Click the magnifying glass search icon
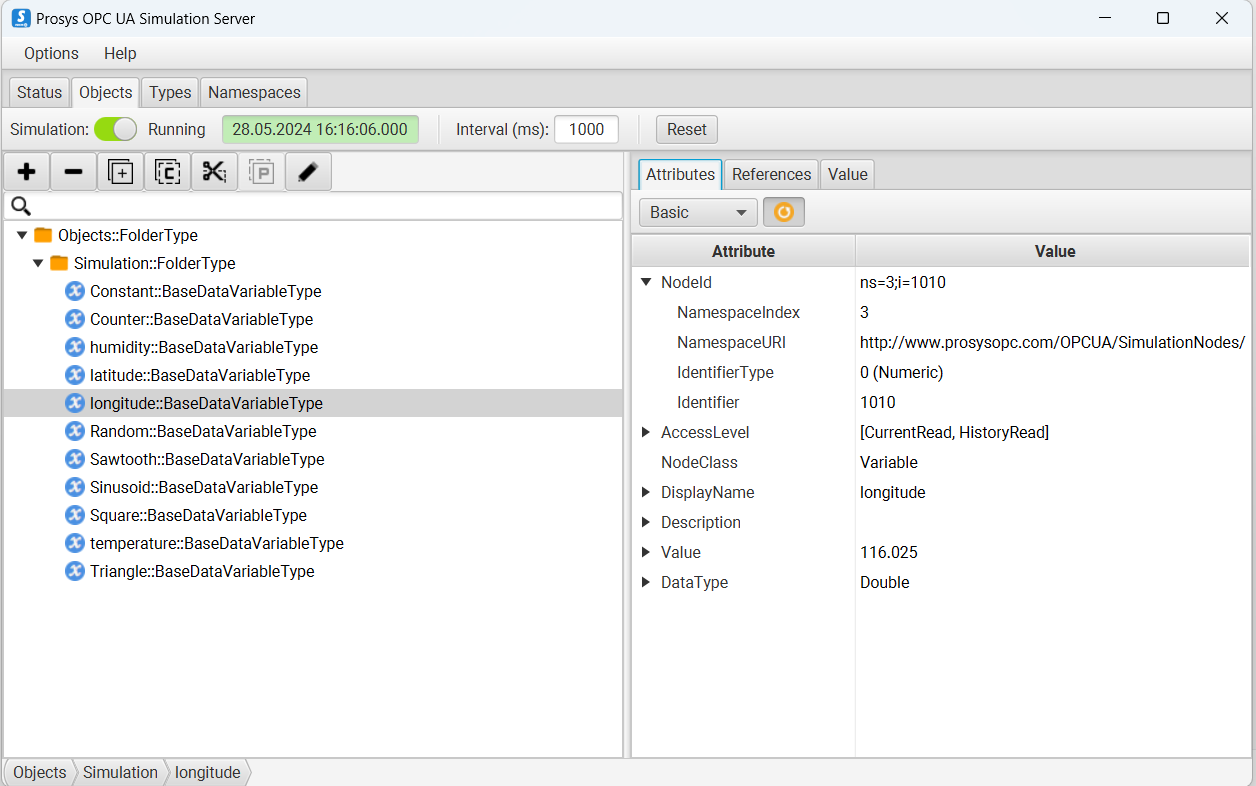Screen dimensions: 1256x786 (20, 206)
